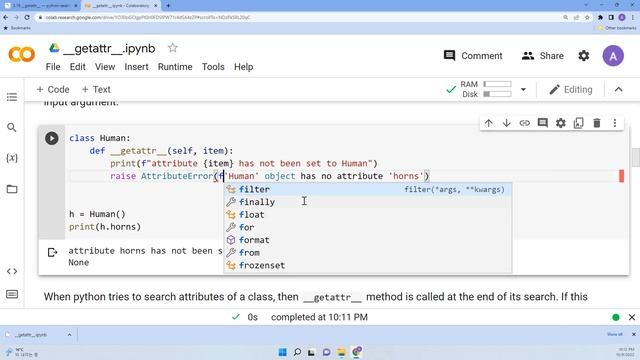Close the bottom status bar
Screen dimensions: 640x360
point(632,317)
